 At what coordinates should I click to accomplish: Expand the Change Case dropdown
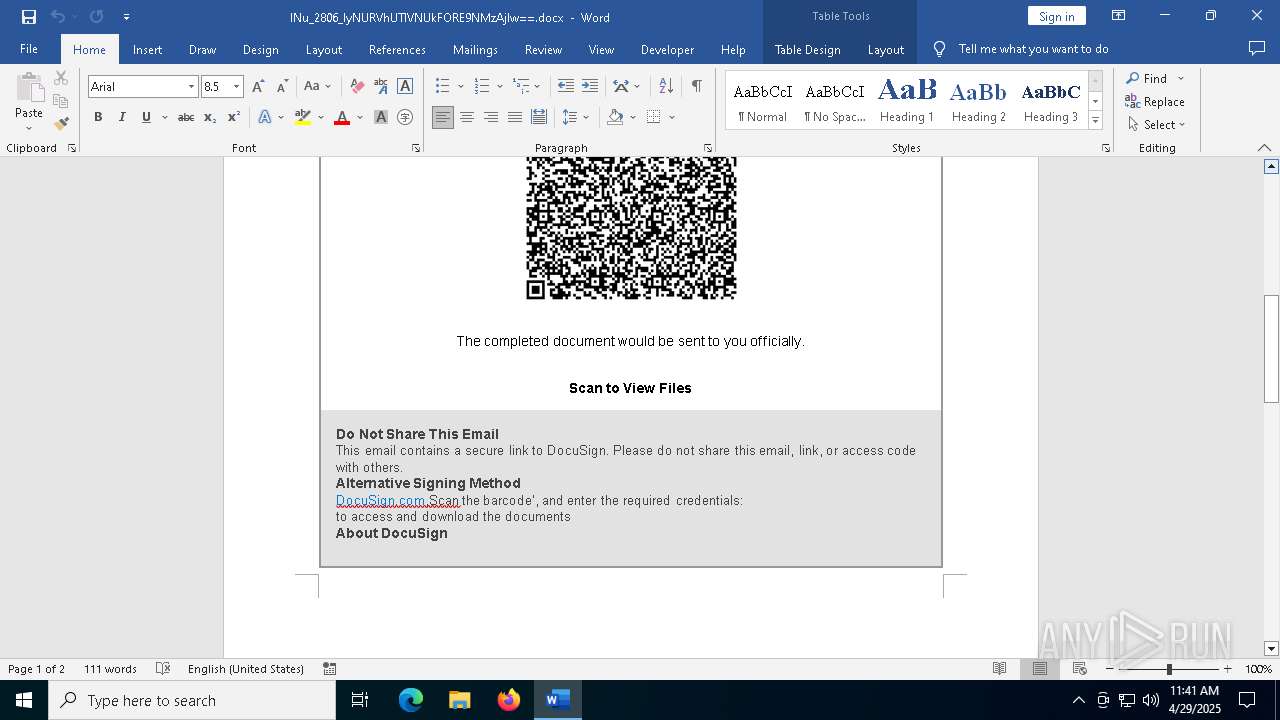click(x=328, y=87)
